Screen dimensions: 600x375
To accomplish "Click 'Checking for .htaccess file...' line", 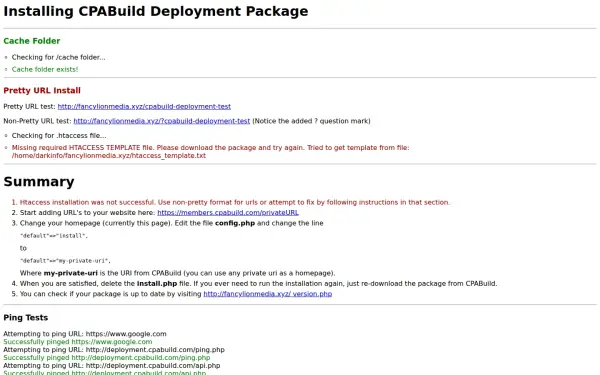I will click(x=59, y=135).
